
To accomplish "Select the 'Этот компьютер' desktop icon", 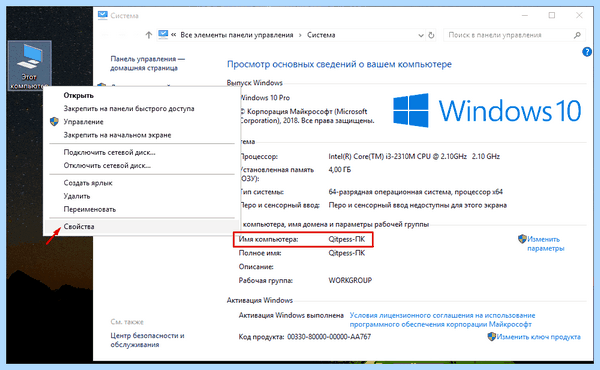I will (29, 65).
